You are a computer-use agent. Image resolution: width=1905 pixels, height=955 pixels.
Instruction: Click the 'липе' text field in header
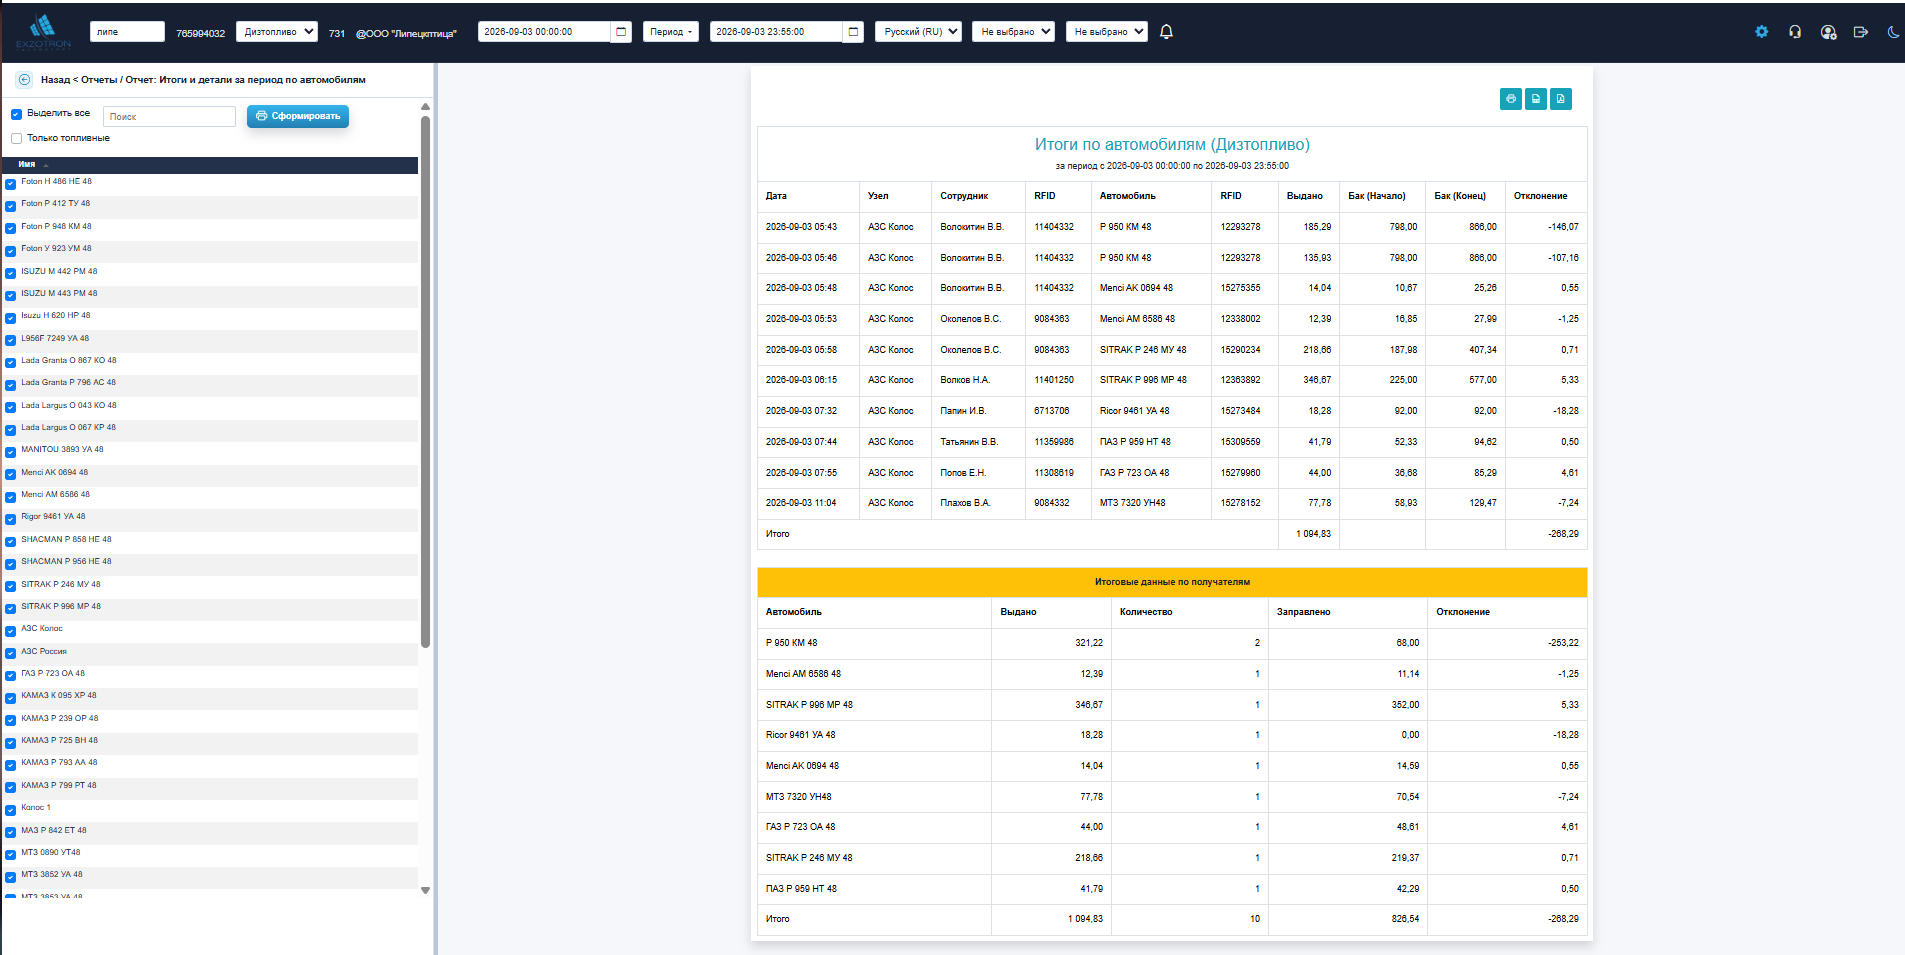coord(127,32)
